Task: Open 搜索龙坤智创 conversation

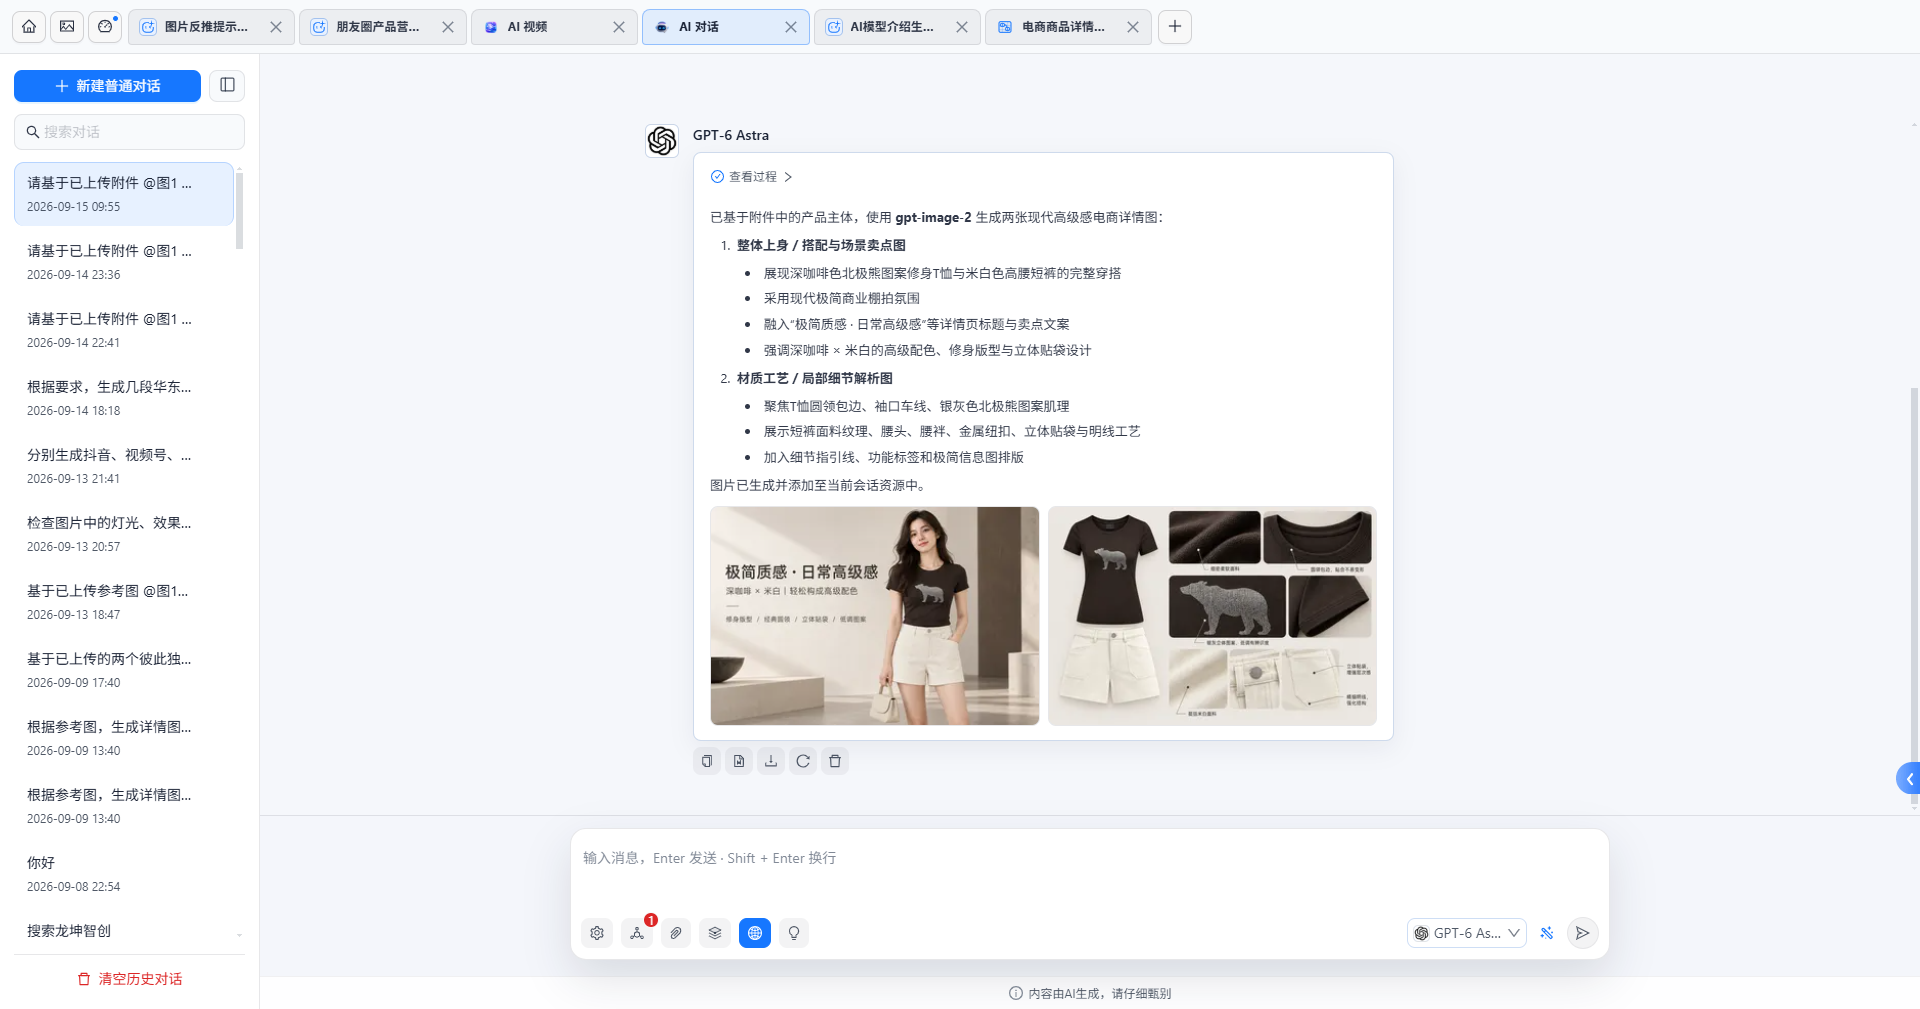Action: click(124, 931)
